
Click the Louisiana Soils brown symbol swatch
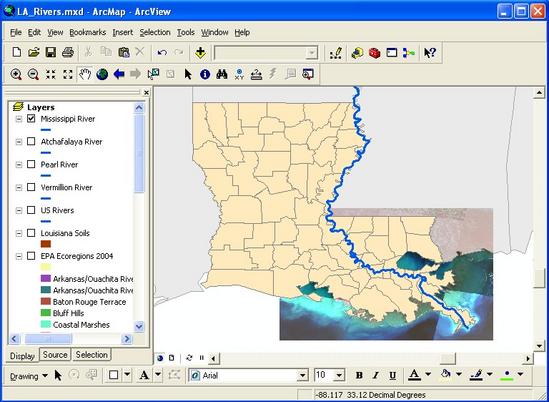(46, 244)
